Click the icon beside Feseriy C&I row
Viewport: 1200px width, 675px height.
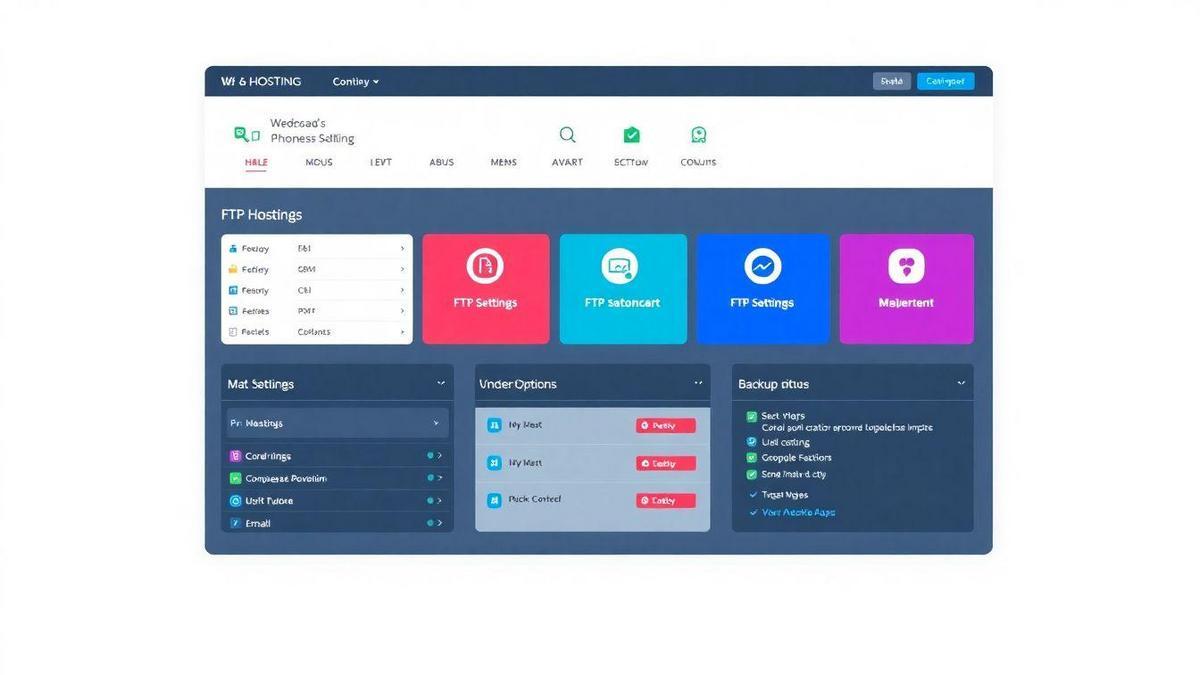coord(233,290)
